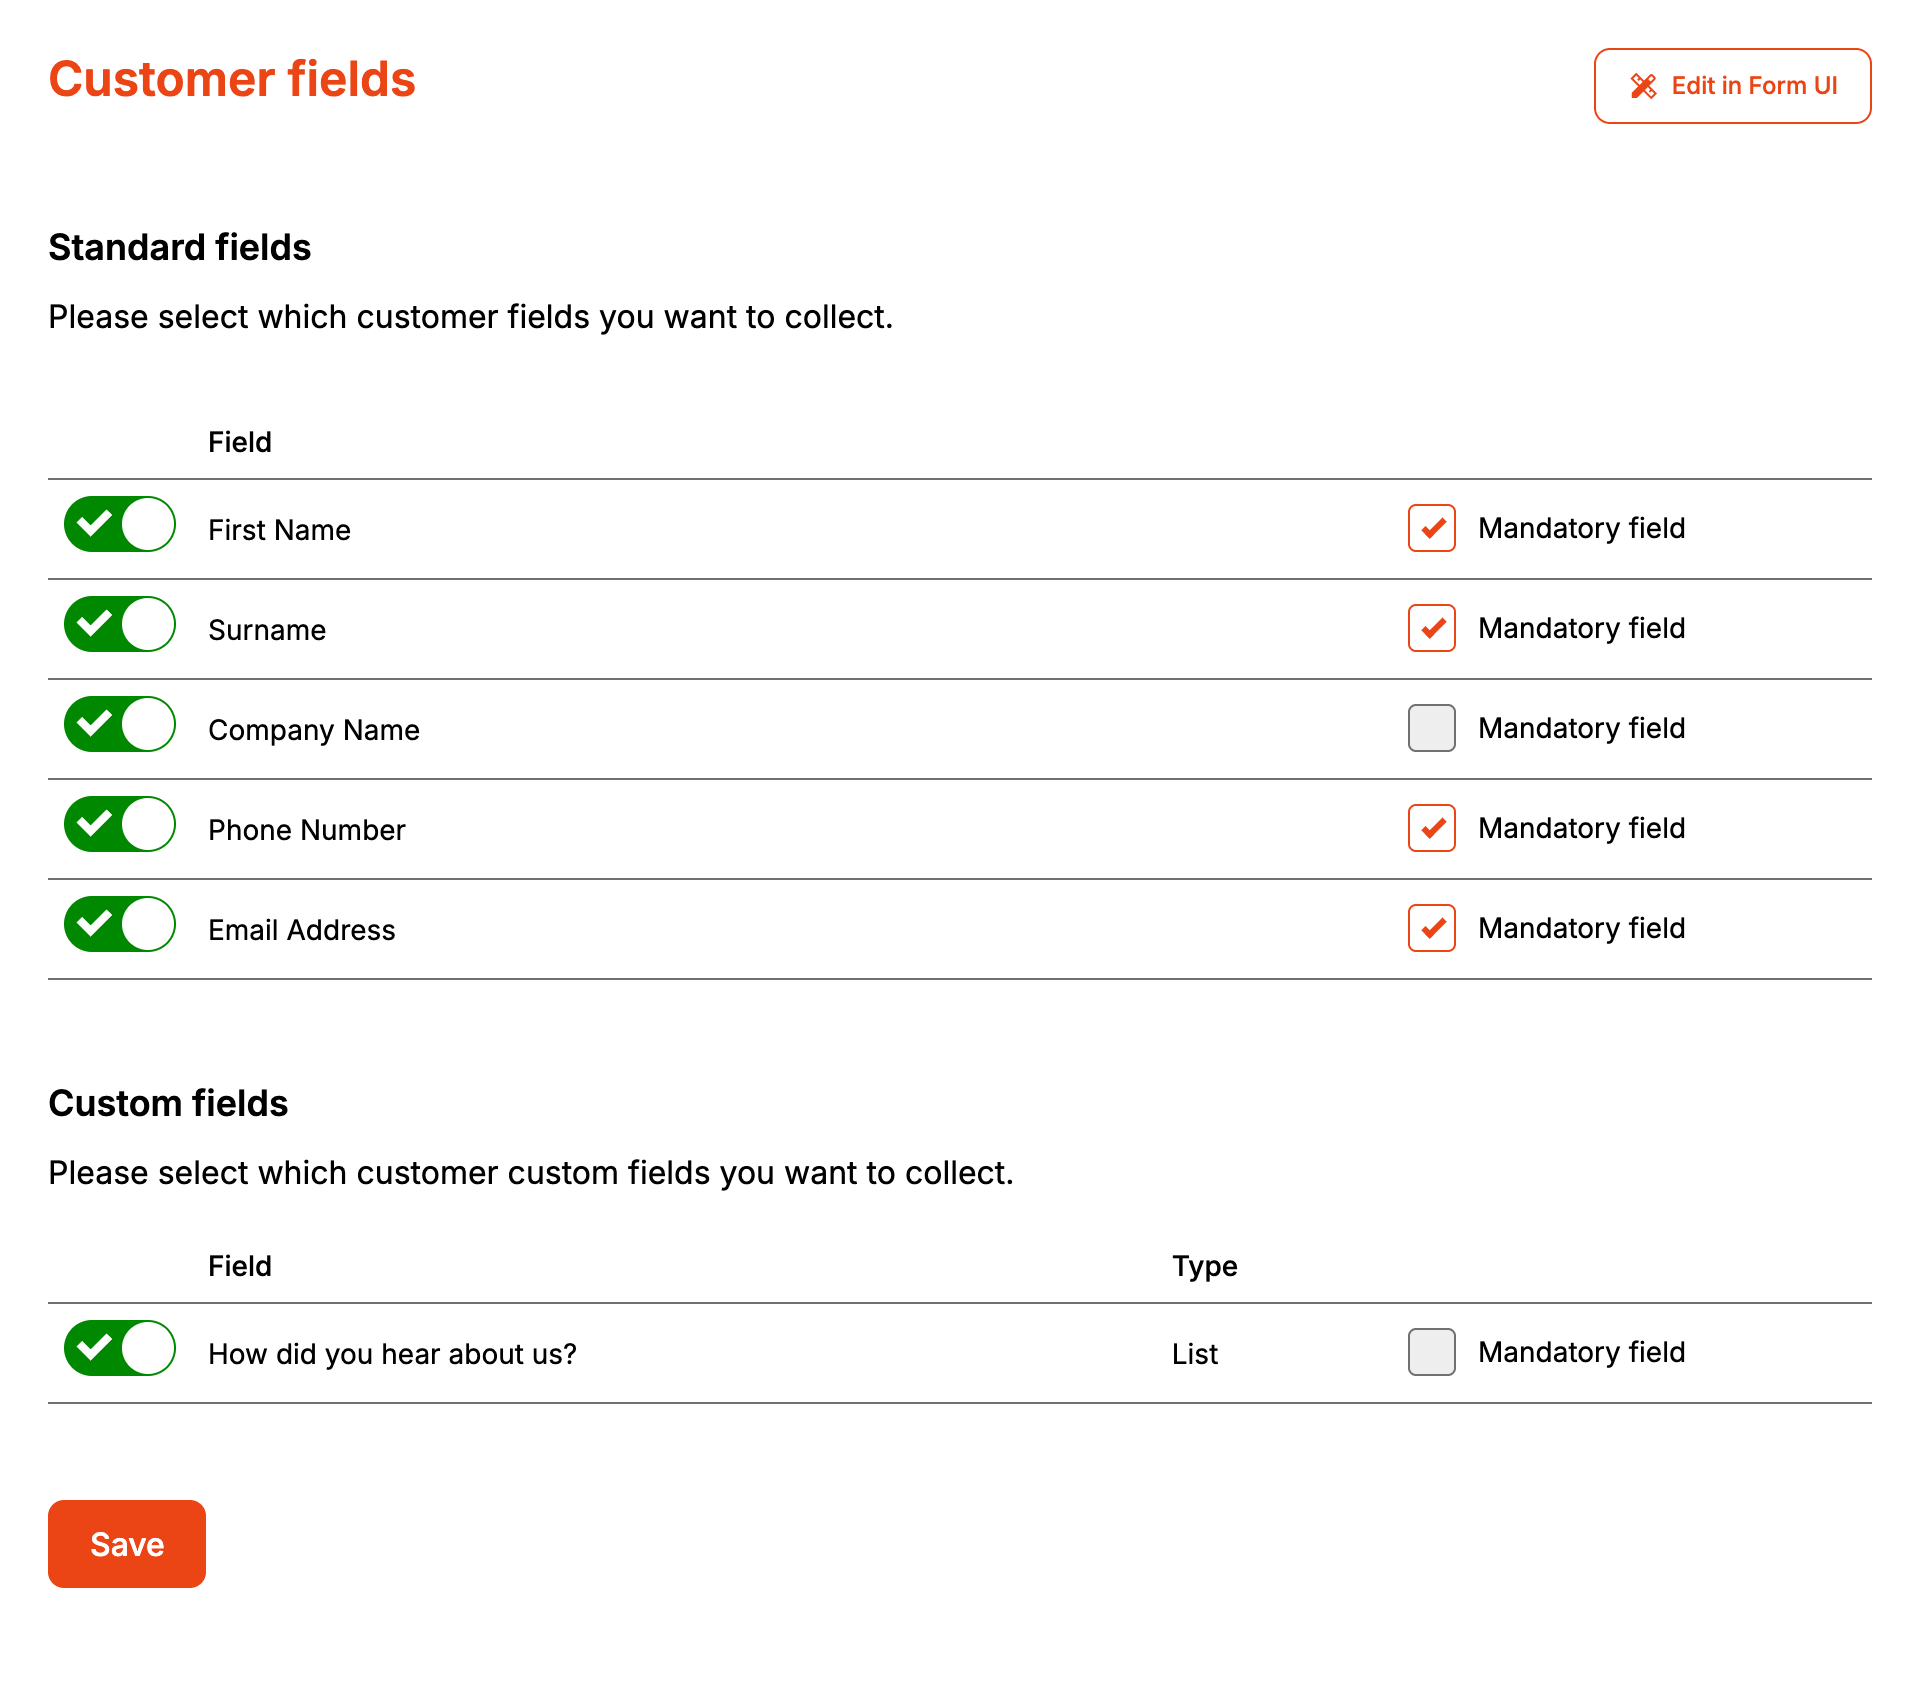This screenshot has width=1920, height=1700.
Task: Click the 'Standard fields' section heading
Action: (x=180, y=247)
